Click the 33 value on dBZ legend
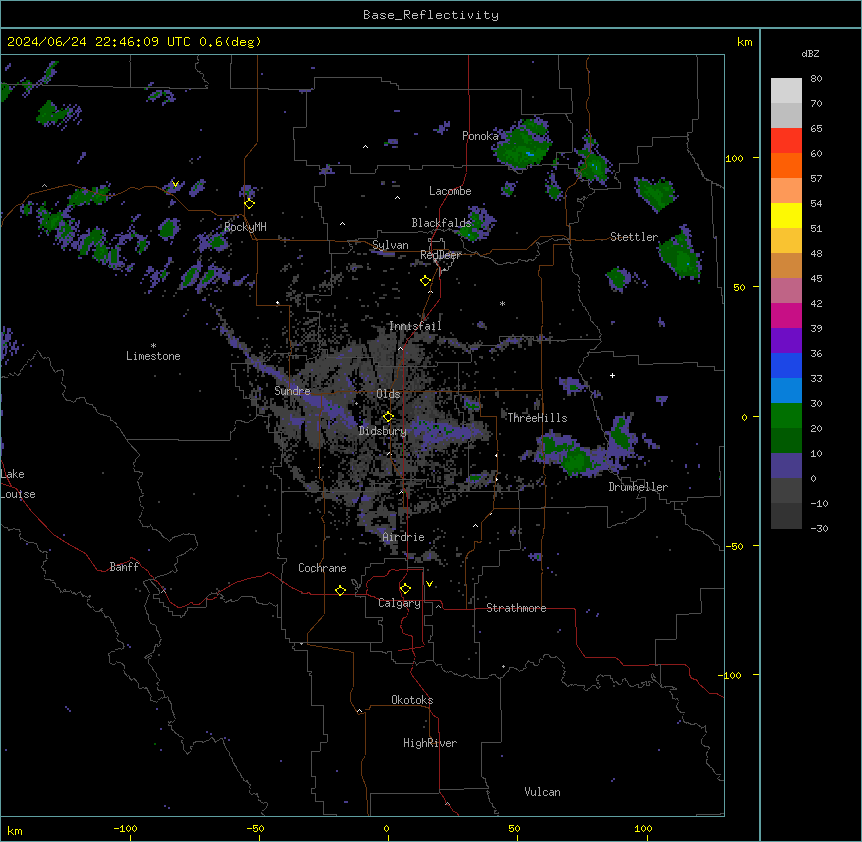Viewport: 862px width, 842px height. 816,379
